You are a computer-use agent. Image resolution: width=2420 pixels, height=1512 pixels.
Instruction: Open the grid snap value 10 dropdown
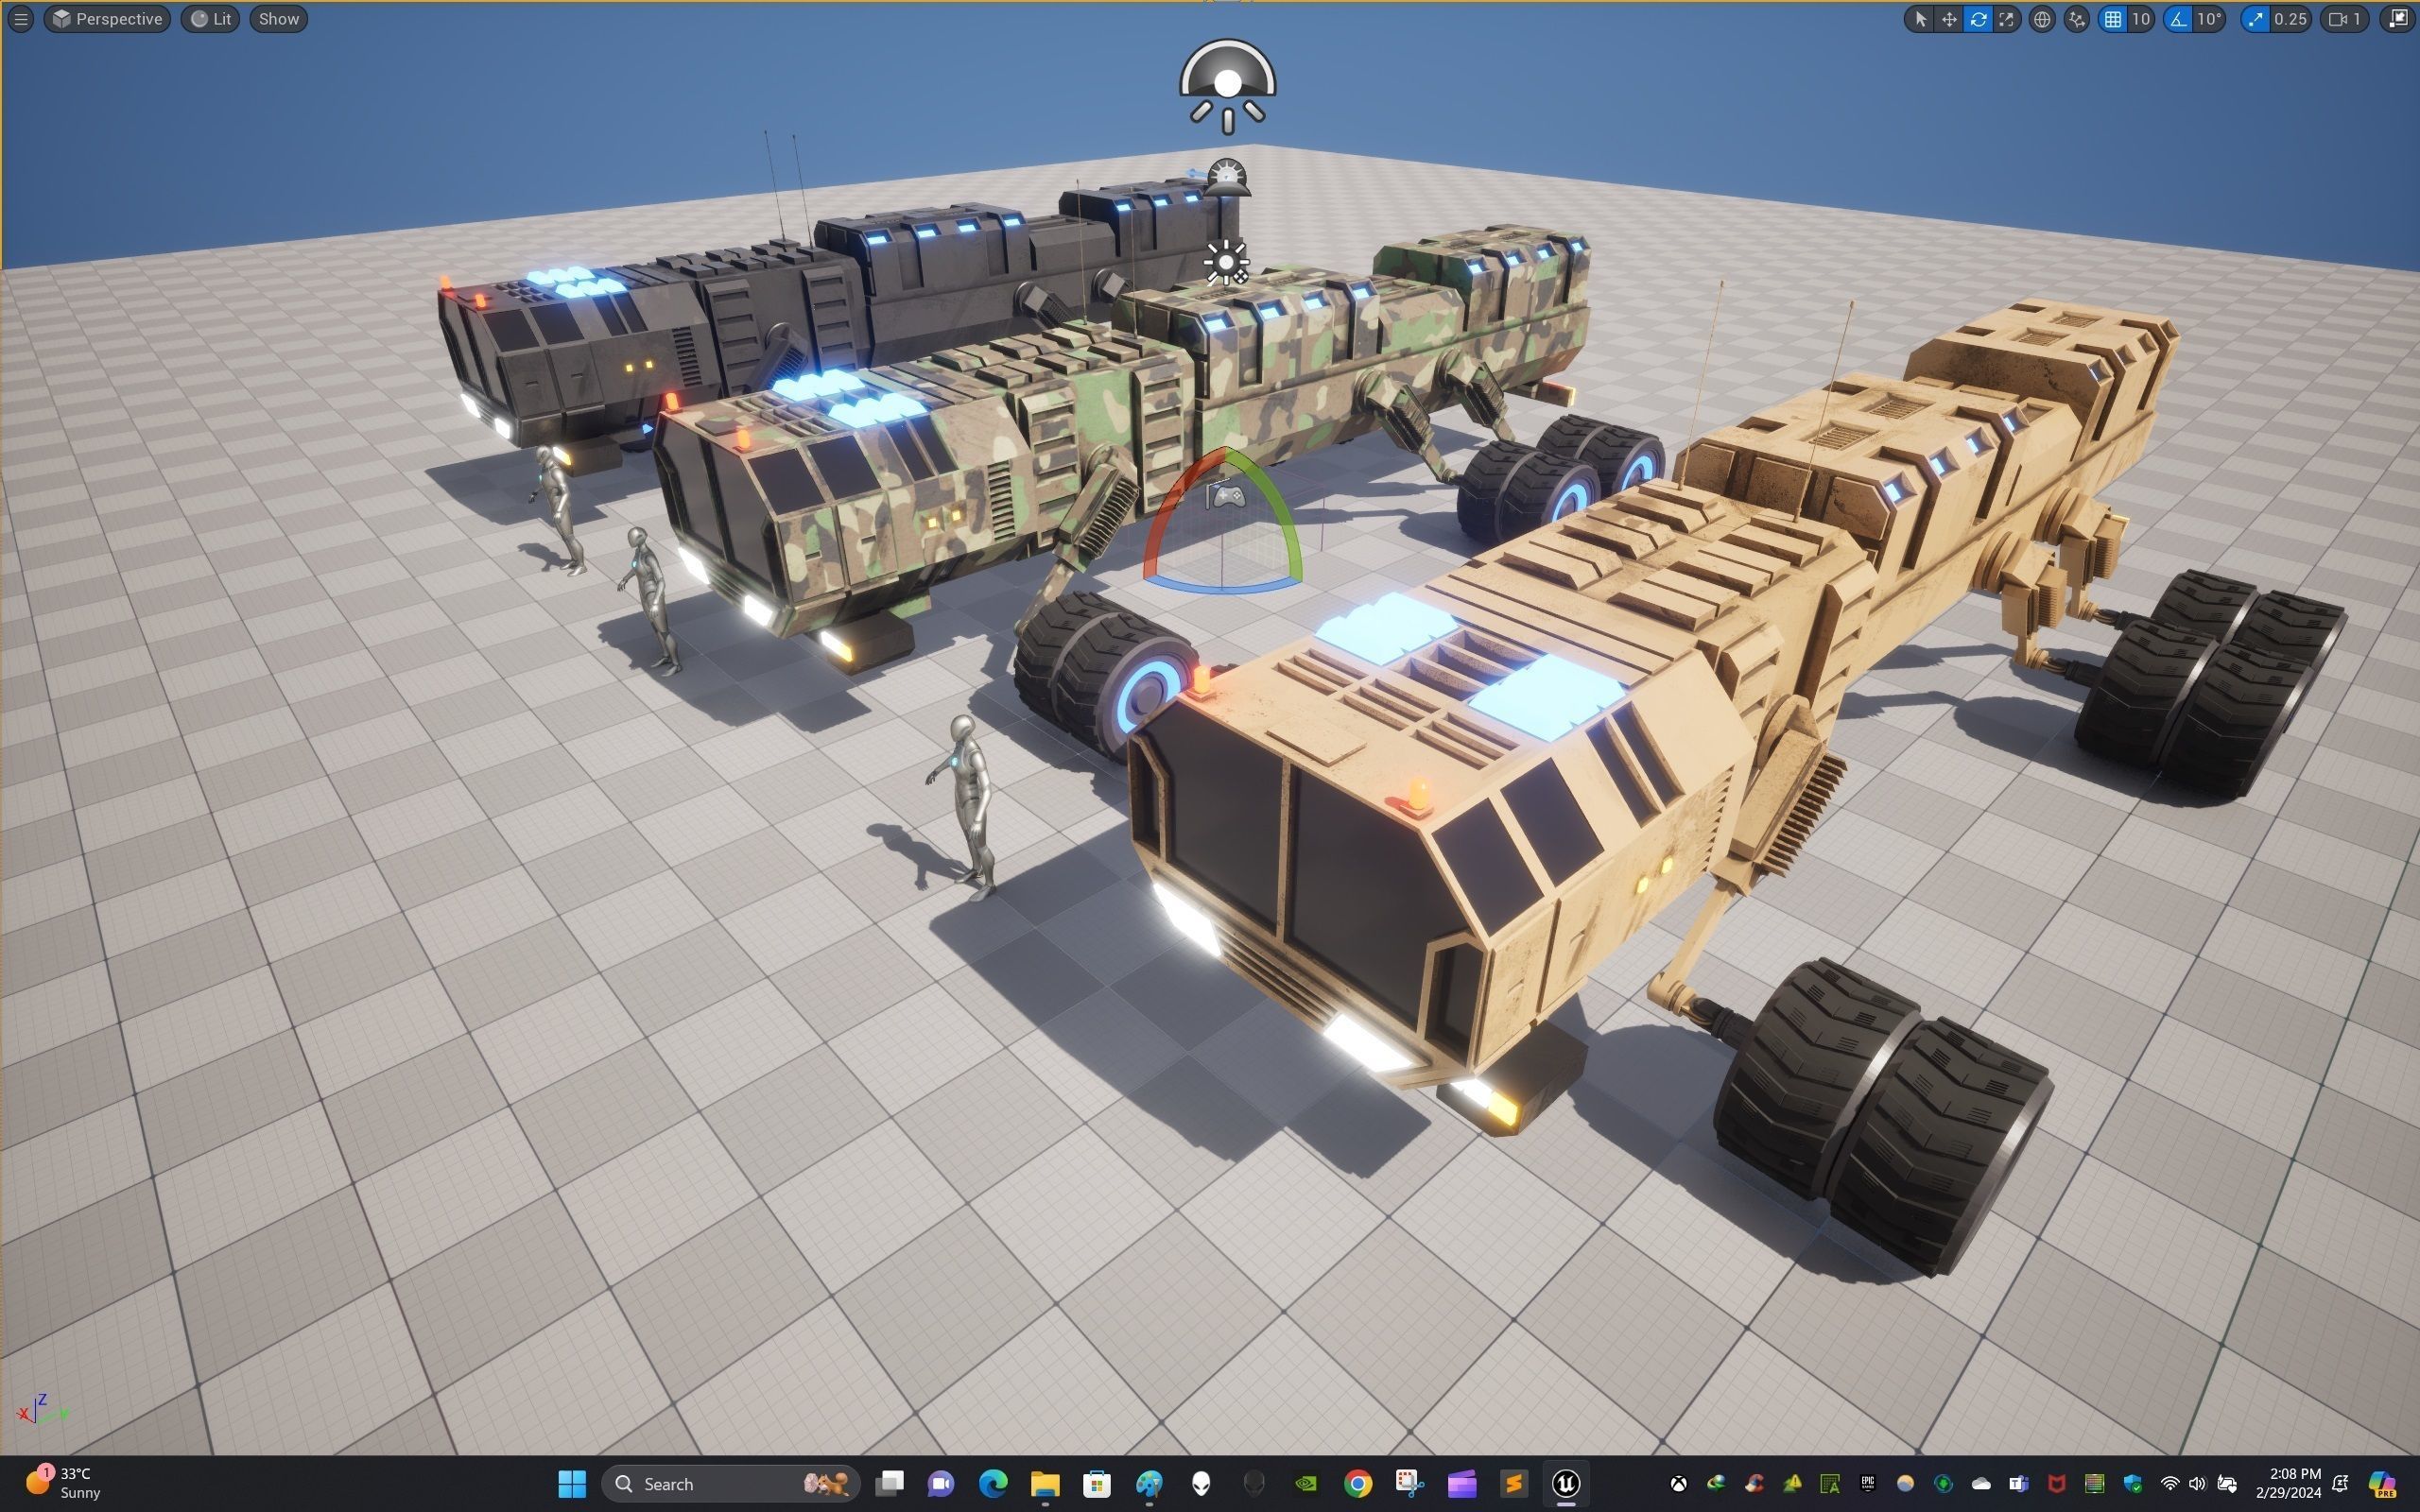pos(2140,19)
